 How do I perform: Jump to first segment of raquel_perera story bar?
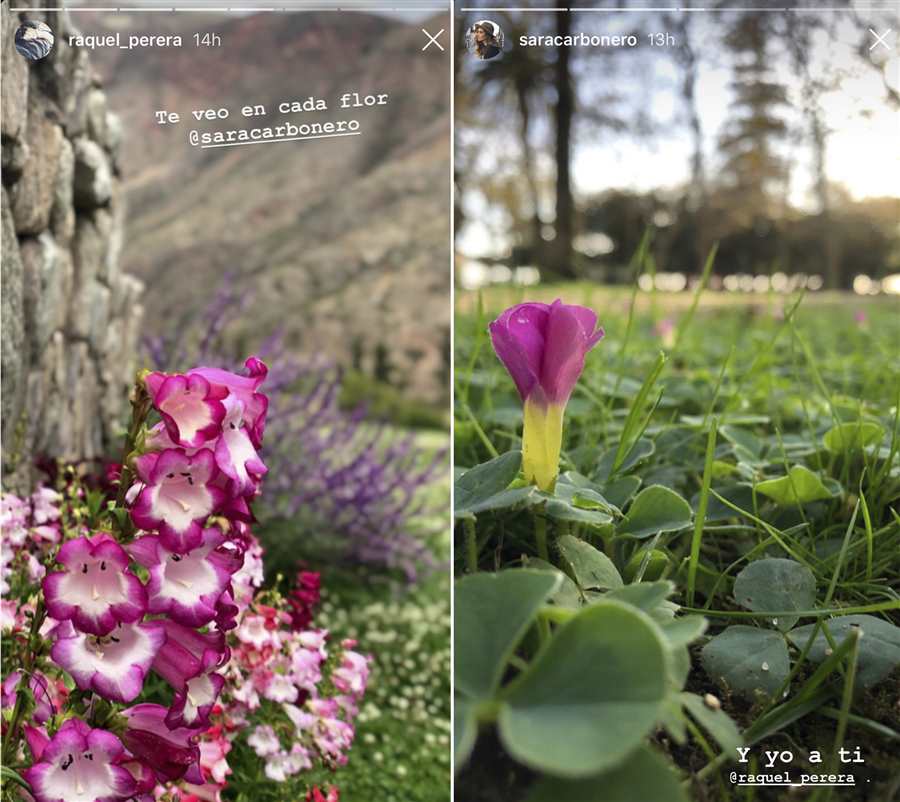tap(36, 9)
